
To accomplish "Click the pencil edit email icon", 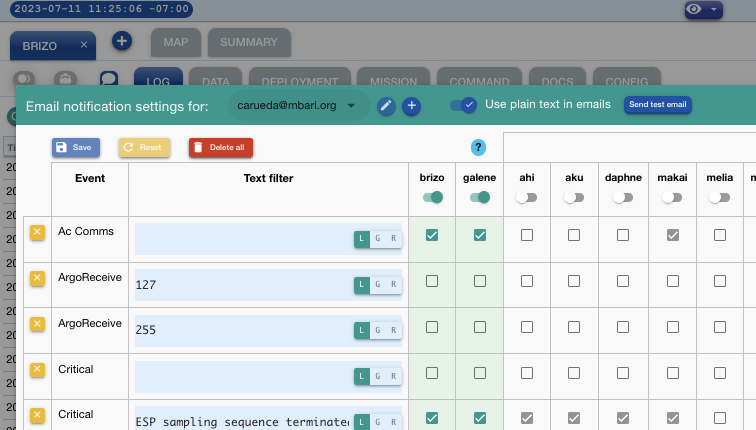I will click(386, 105).
